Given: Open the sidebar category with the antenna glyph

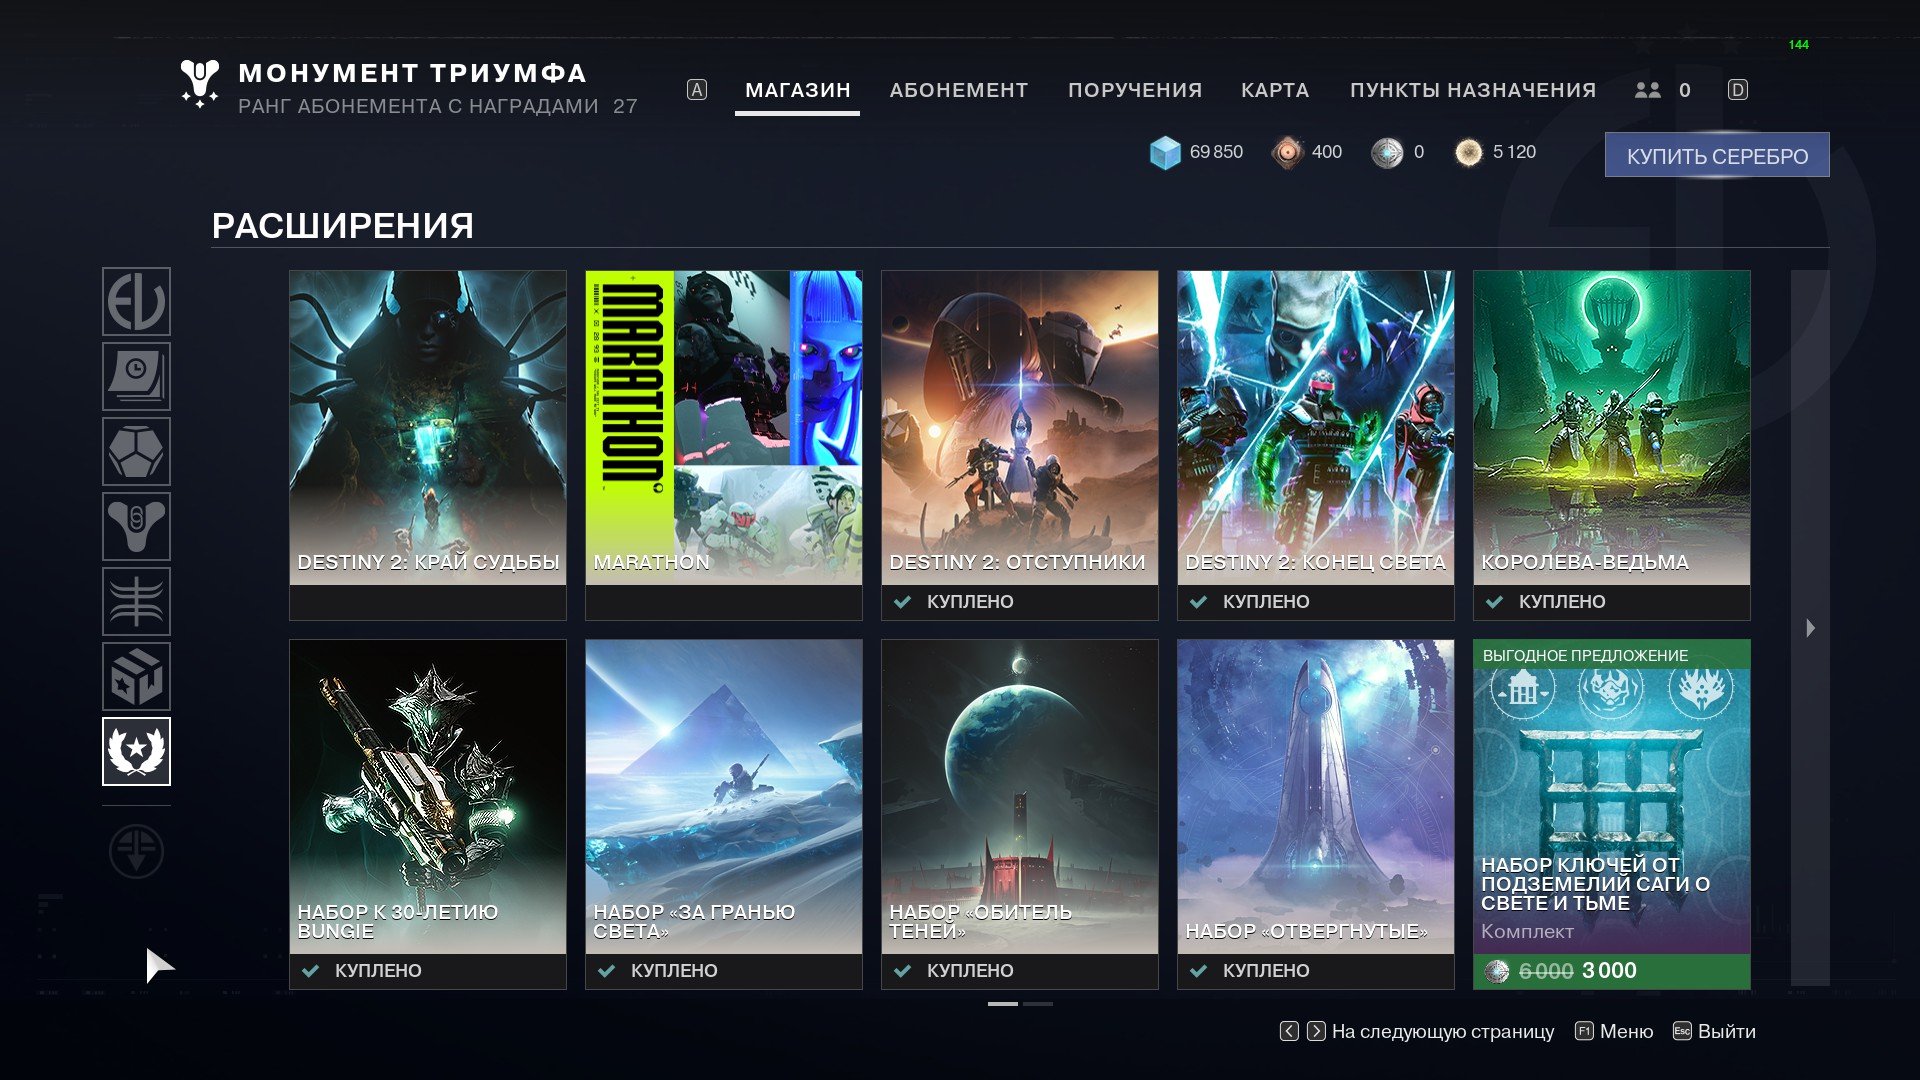Looking at the screenshot, I should (x=136, y=601).
